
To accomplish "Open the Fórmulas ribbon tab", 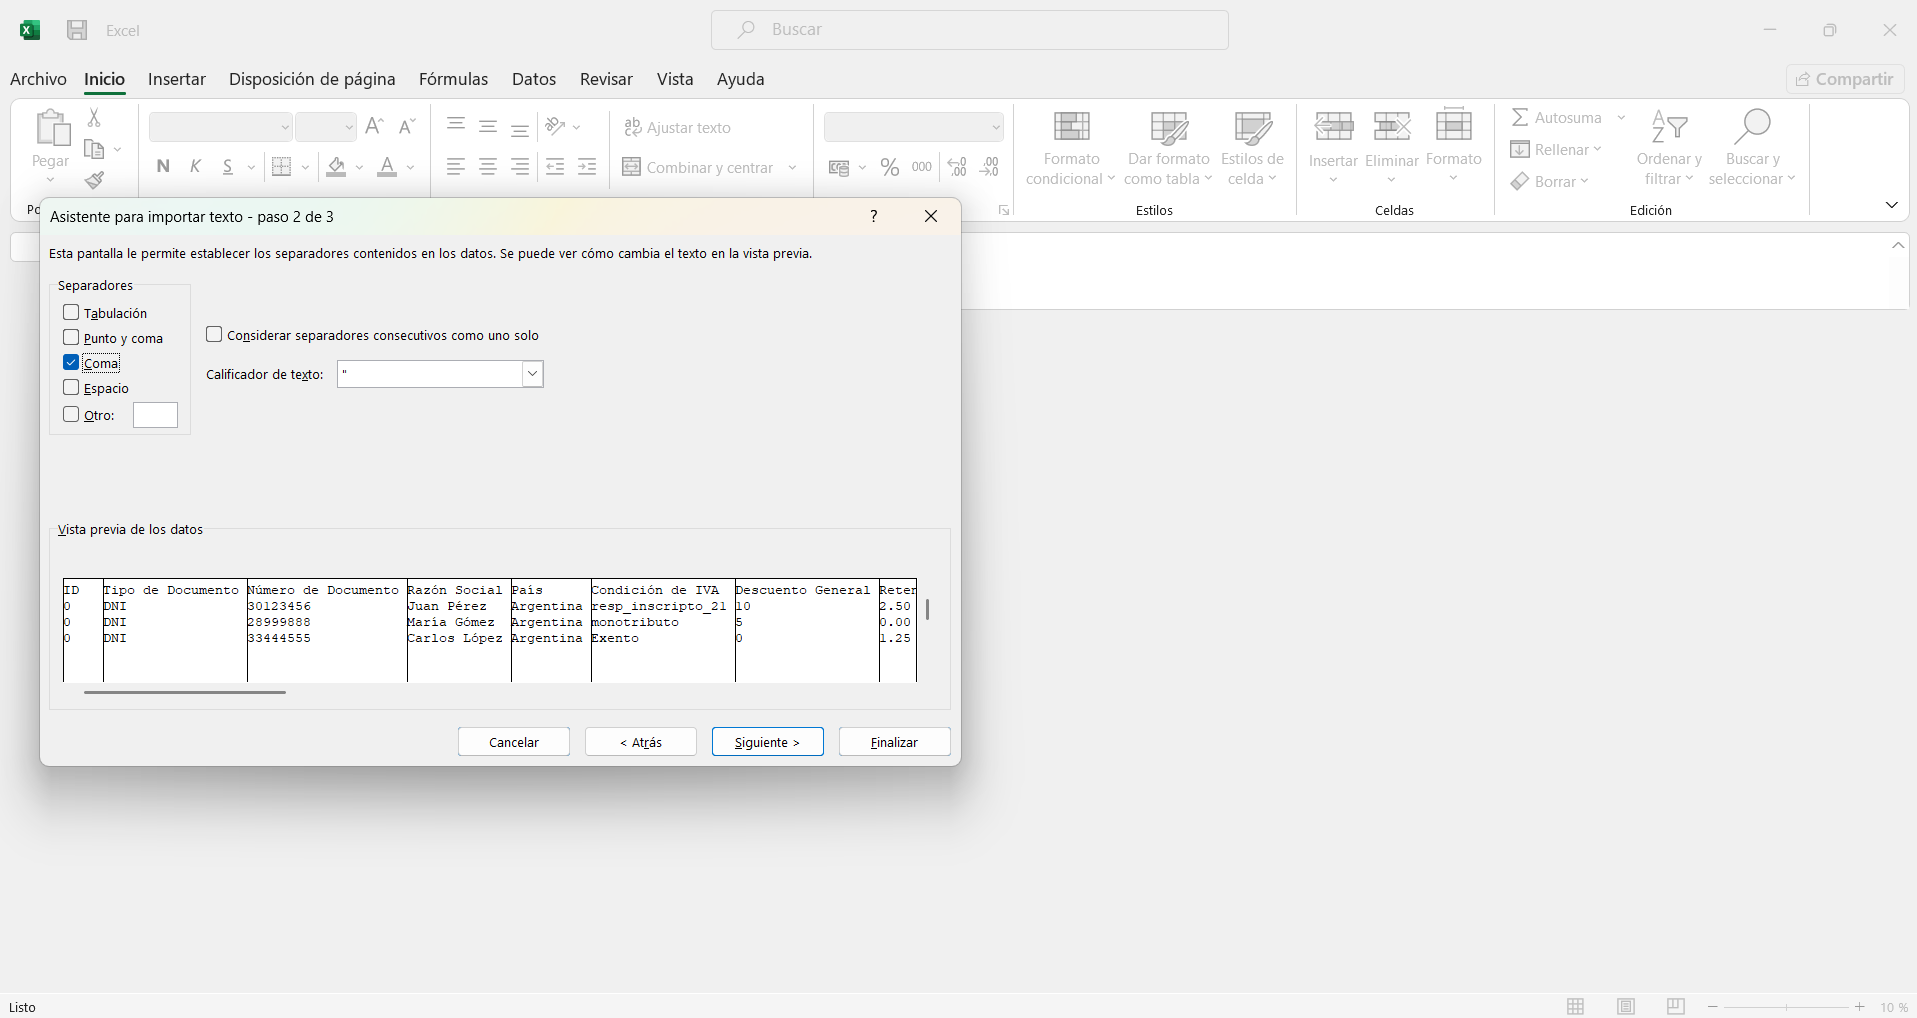I will click(x=453, y=79).
